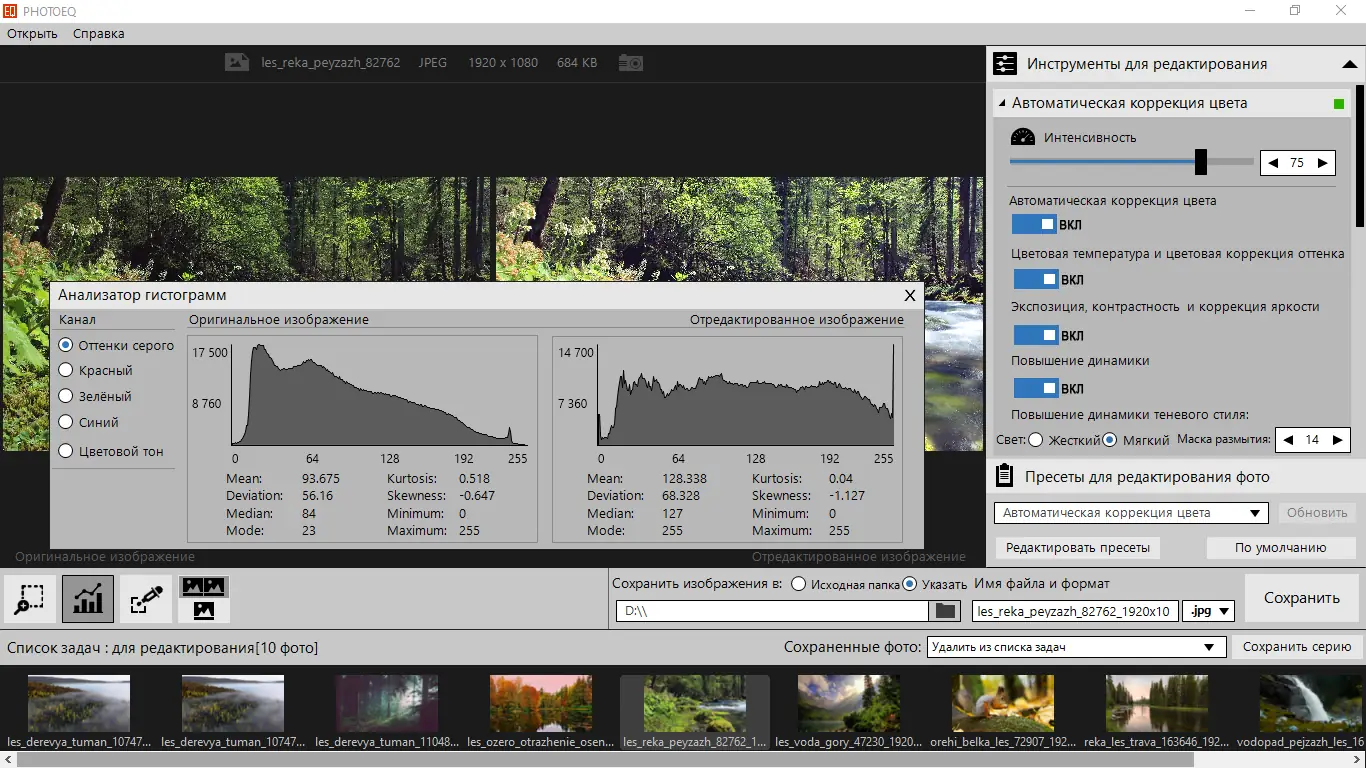Collapse the Автоматическая коррекция цвета section
The height and width of the screenshot is (768, 1366).
(1003, 103)
